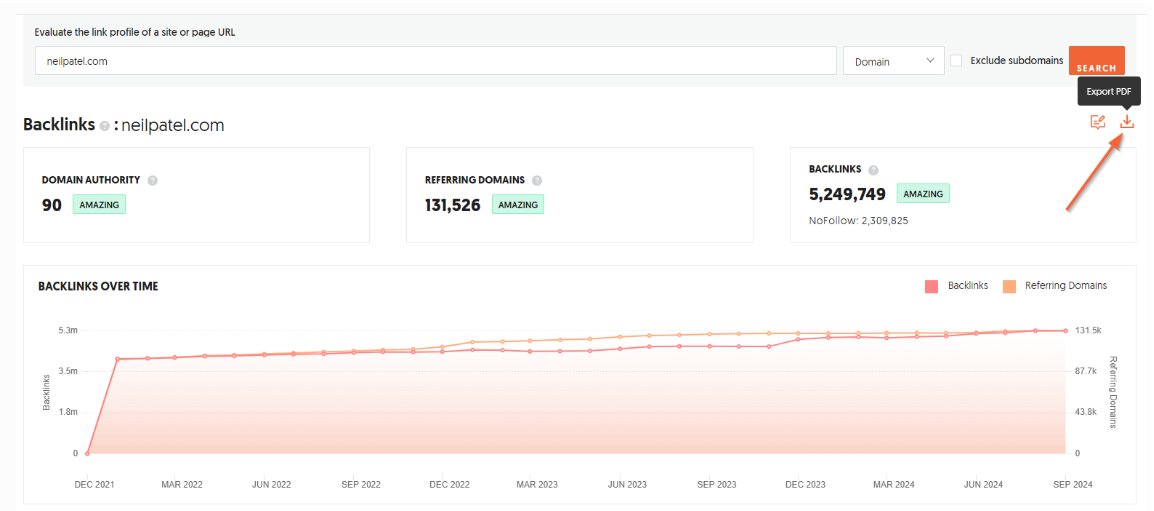The width and height of the screenshot is (1154, 511).
Task: Toggle Referring Domains series via legend label
Action: coord(1065,286)
